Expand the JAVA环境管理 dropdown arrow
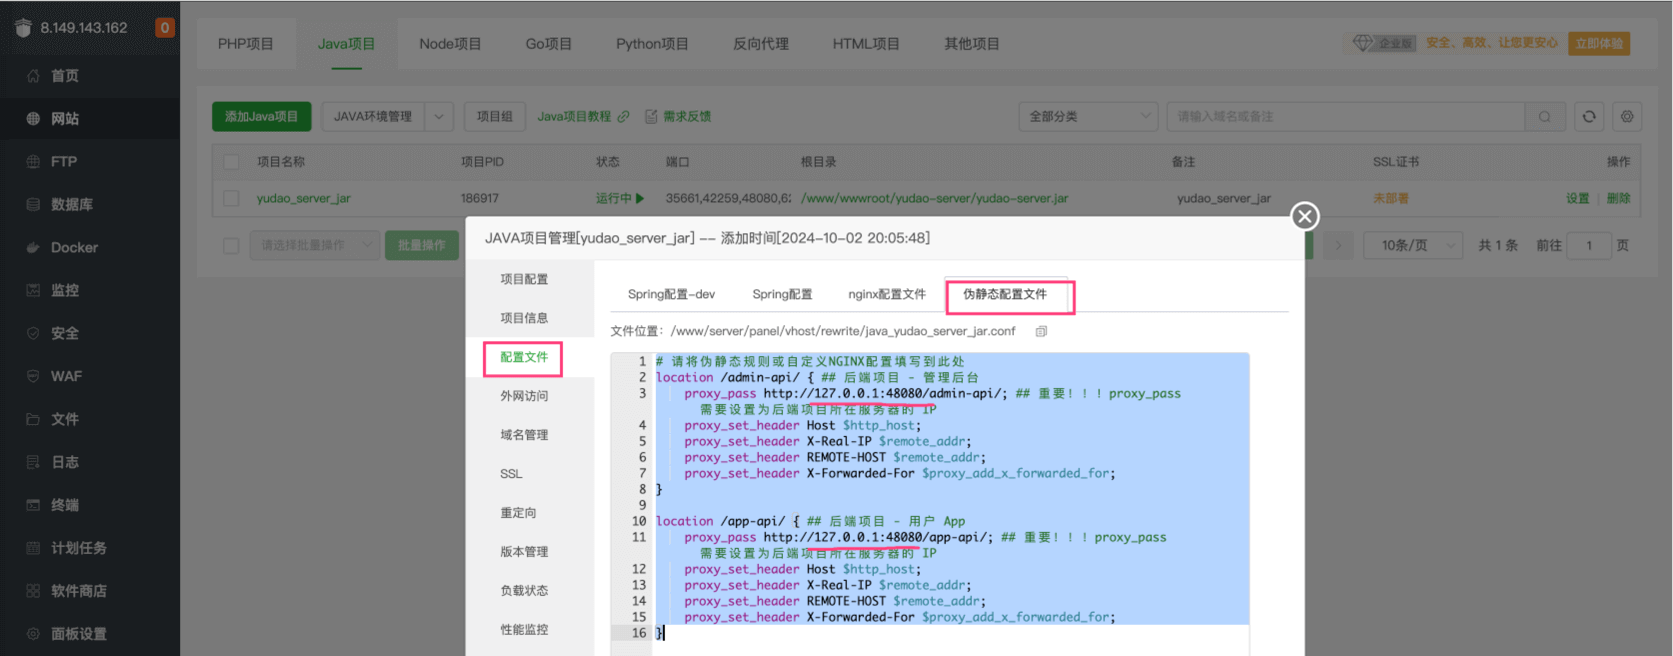The height and width of the screenshot is (656, 1673). click(439, 117)
